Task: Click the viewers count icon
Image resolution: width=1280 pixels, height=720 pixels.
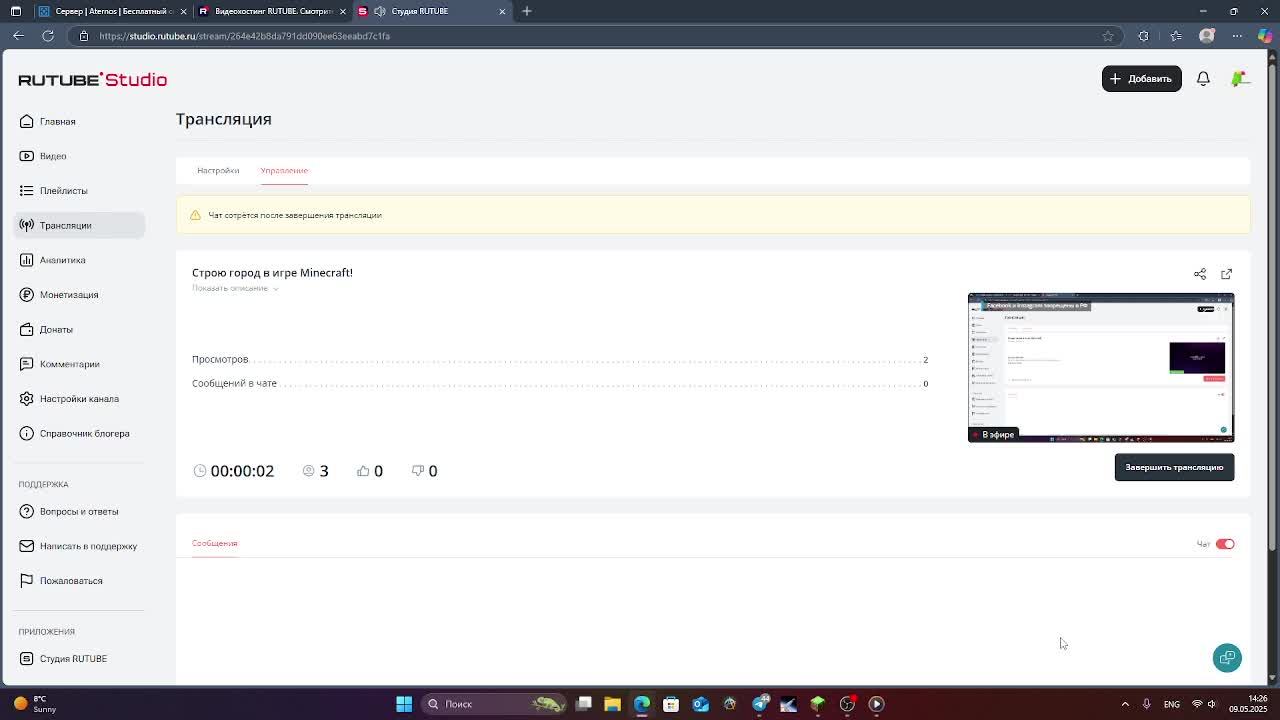Action: (x=308, y=471)
